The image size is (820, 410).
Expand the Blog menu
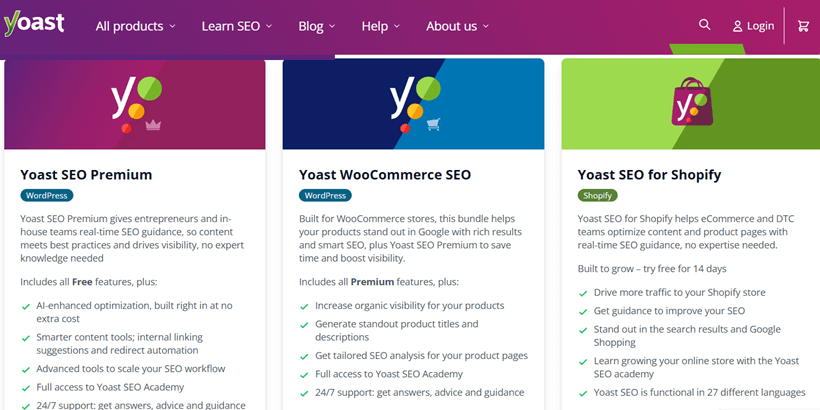pyautogui.click(x=317, y=26)
